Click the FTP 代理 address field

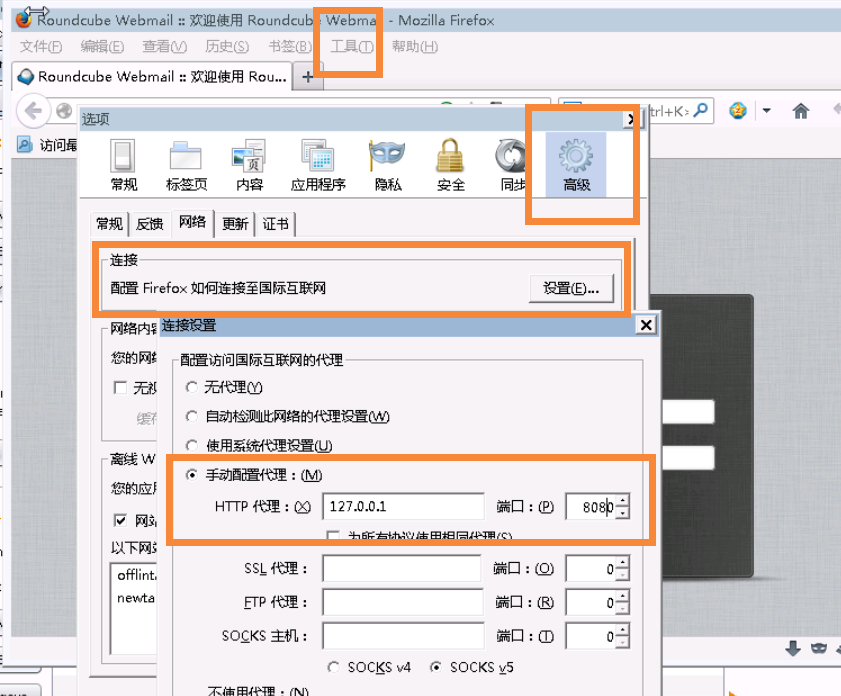point(403,602)
